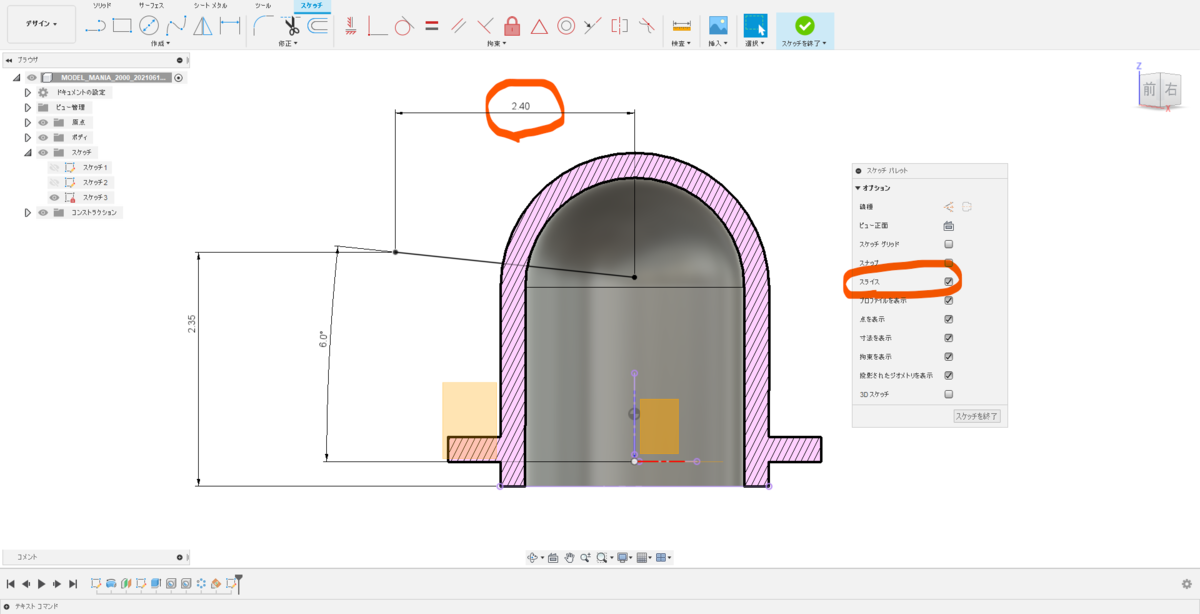1200x614 pixels.
Task: Select the Sketch Dimension tool
Action: (230, 26)
